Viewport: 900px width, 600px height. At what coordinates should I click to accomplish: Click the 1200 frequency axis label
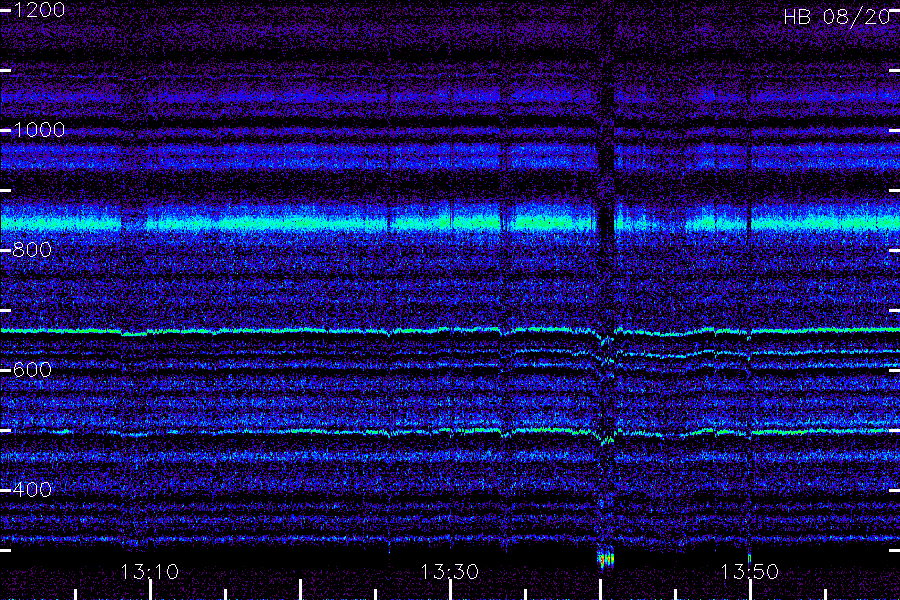(x=39, y=10)
